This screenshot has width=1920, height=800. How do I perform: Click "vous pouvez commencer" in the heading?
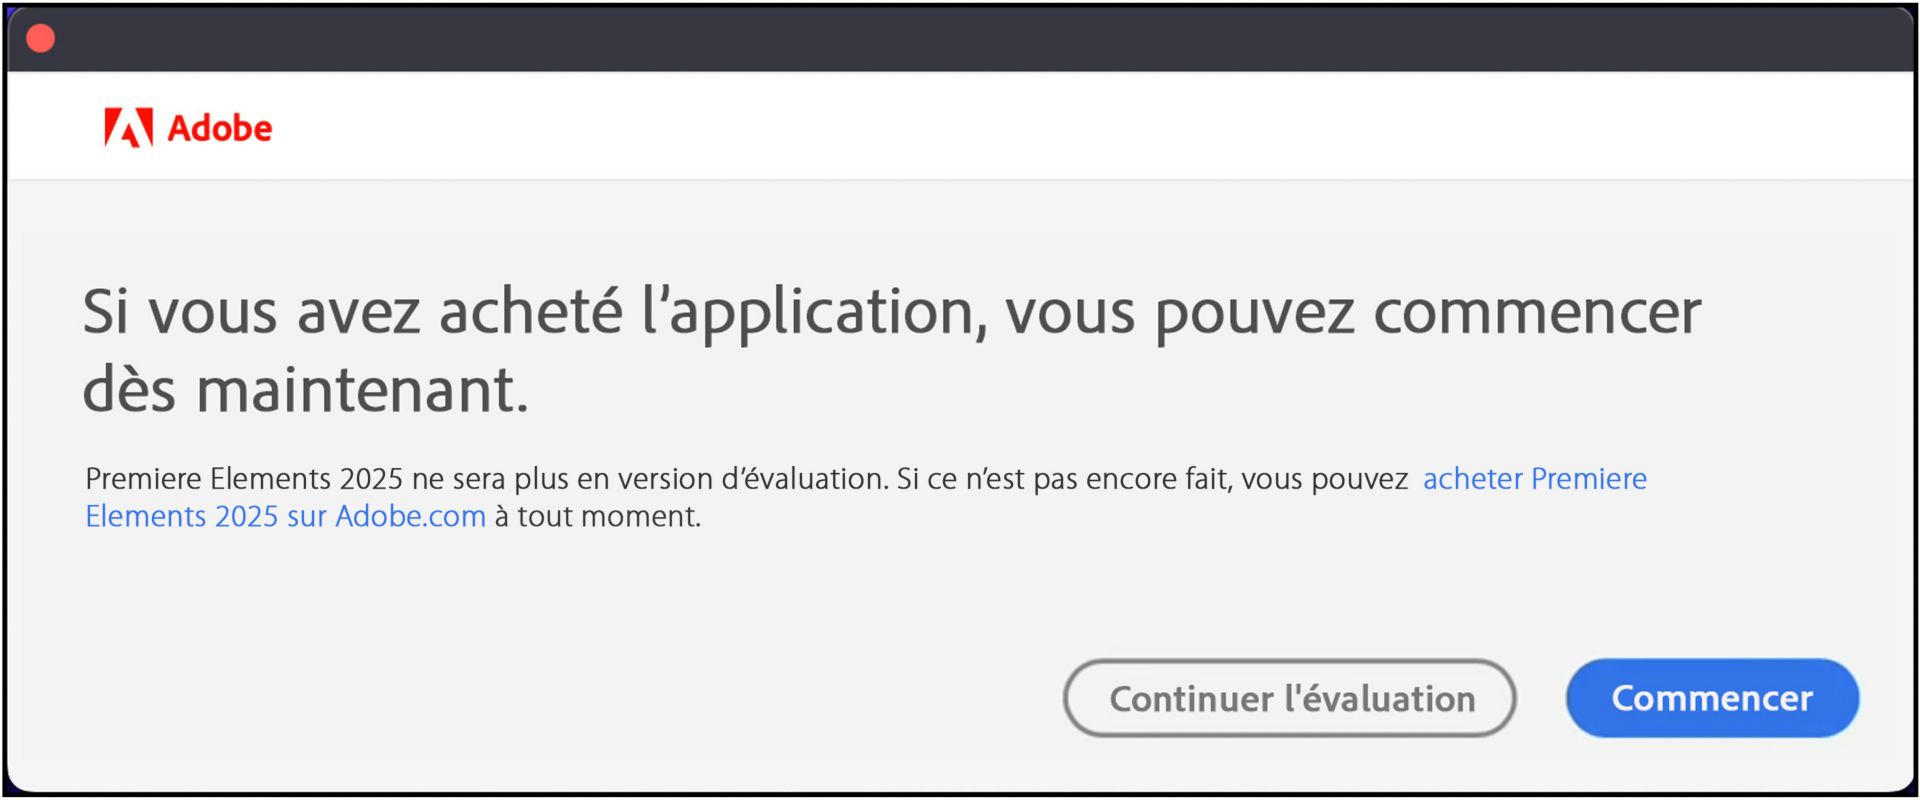coord(1353,312)
